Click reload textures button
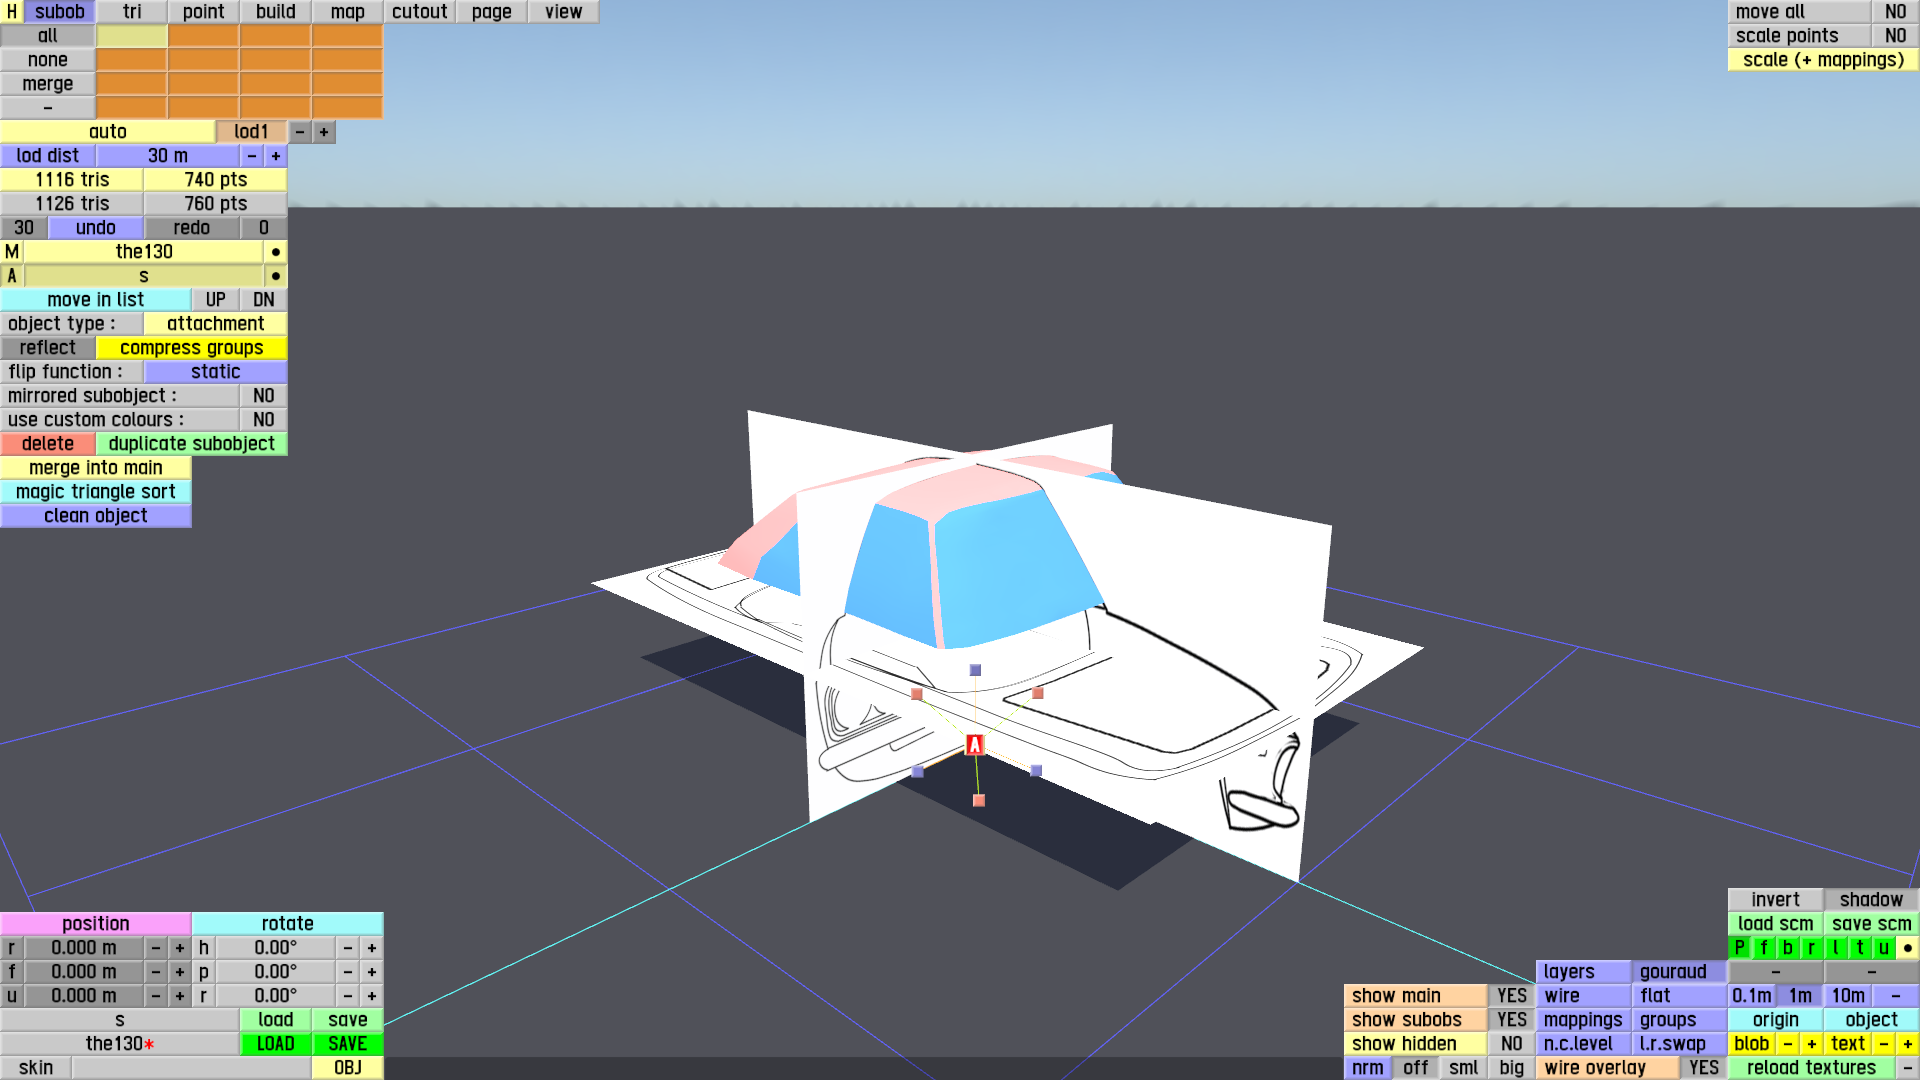The image size is (1920, 1080). (x=1811, y=1068)
